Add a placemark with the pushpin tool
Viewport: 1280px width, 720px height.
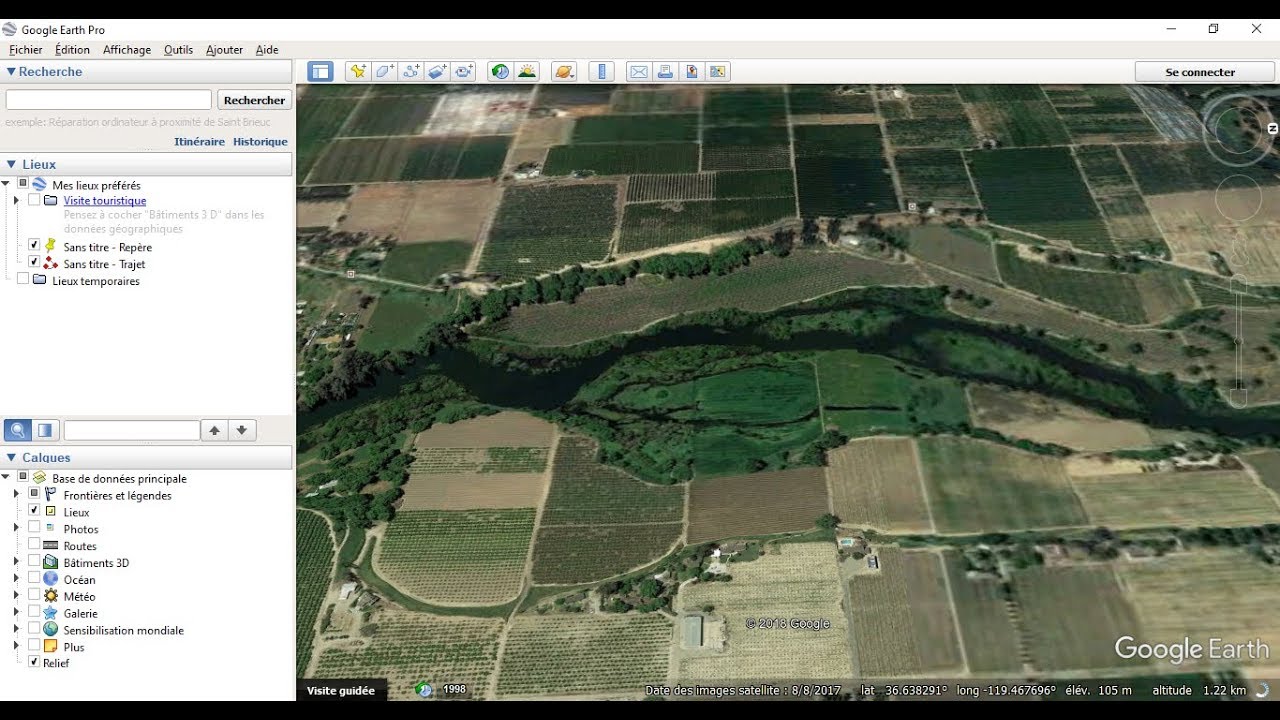pyautogui.click(x=358, y=71)
